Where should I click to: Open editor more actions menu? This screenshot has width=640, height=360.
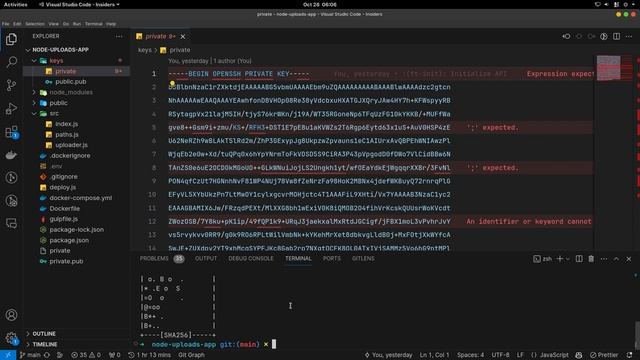(629, 36)
